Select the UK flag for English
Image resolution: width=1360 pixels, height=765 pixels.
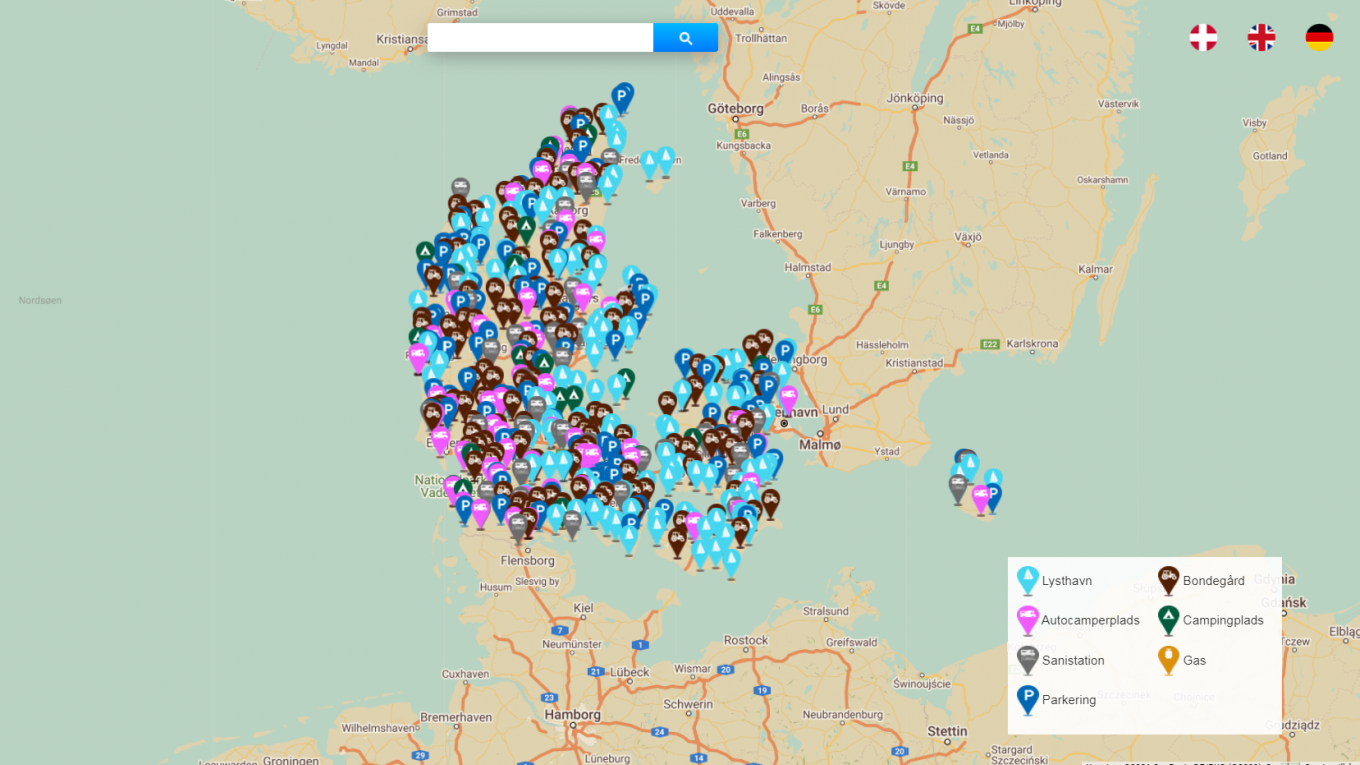coord(1261,38)
